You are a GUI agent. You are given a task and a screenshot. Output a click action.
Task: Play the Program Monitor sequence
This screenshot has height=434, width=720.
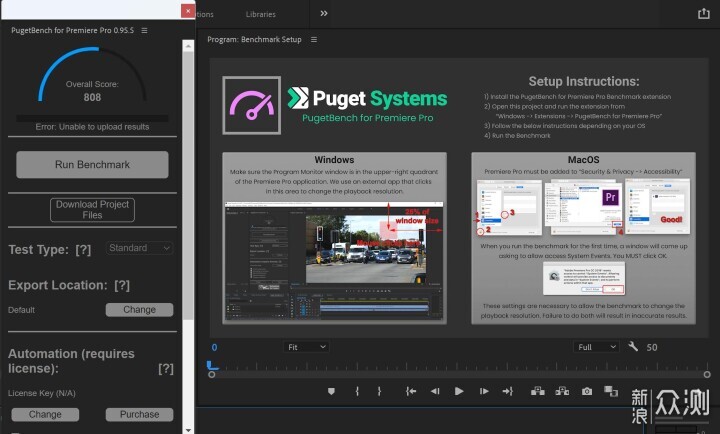[x=459, y=391]
